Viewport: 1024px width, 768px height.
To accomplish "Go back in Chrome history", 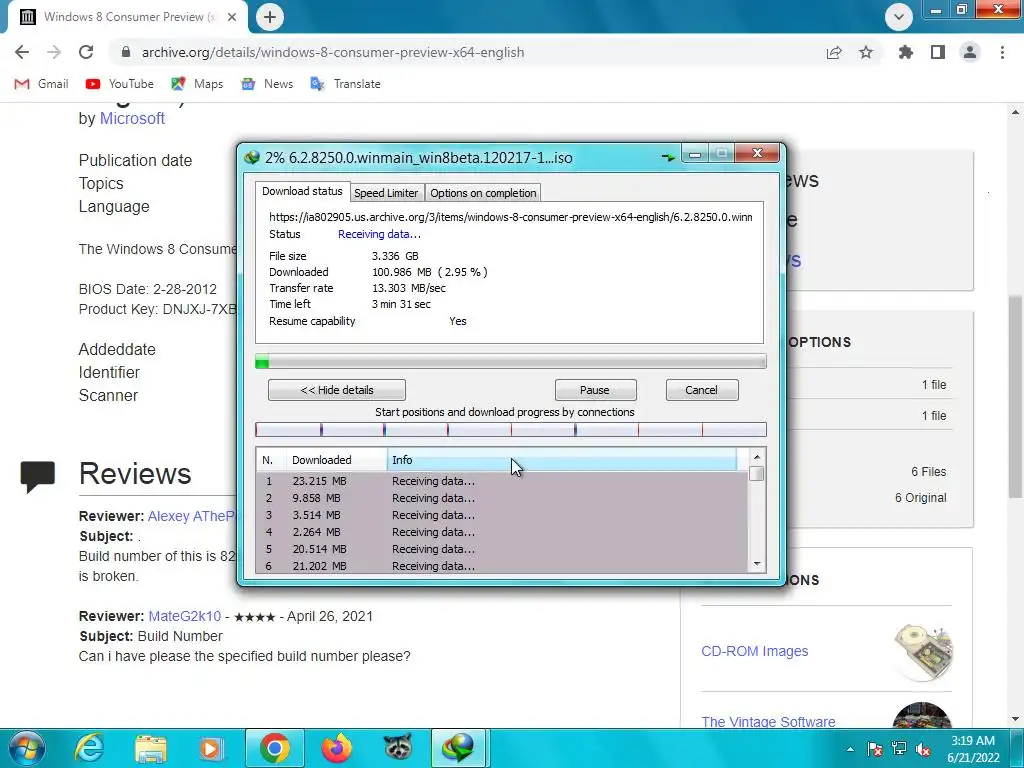I will coord(22,52).
